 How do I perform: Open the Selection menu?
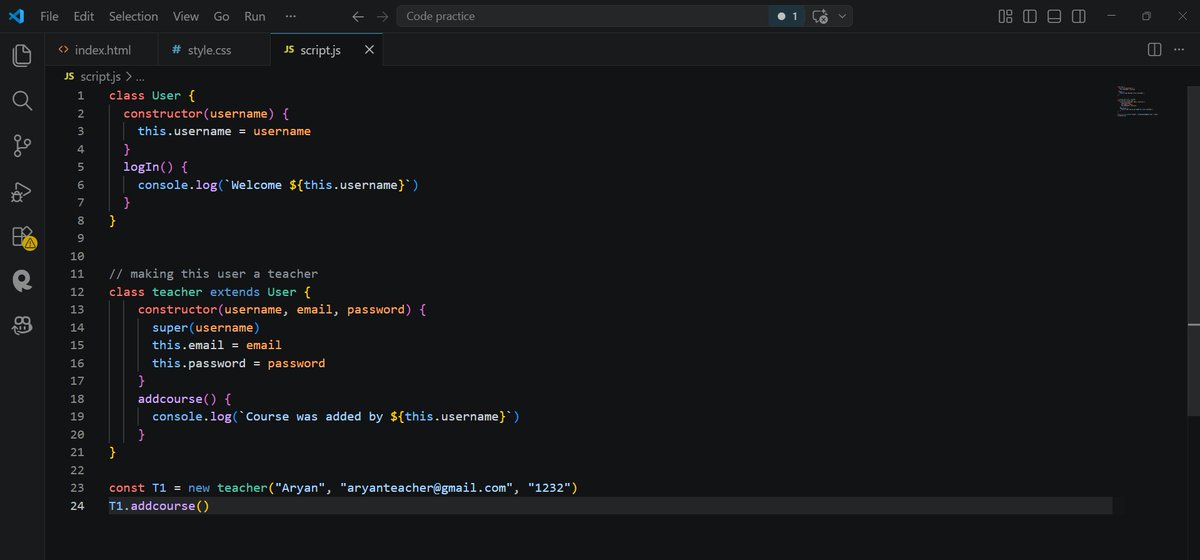point(134,16)
